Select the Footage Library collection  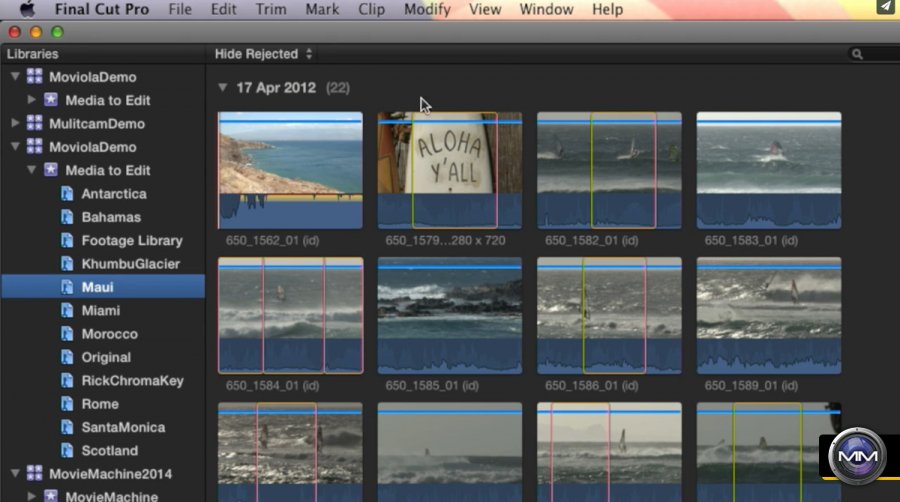pos(132,240)
